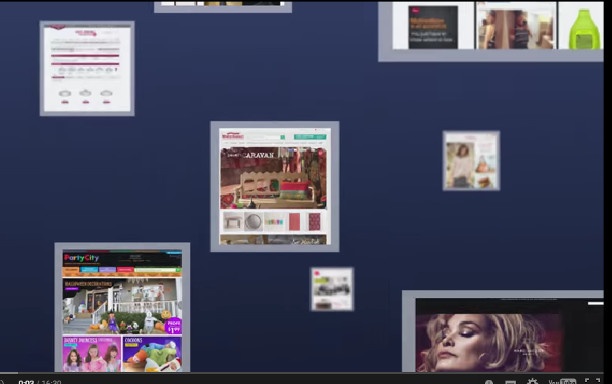Image resolution: width=612 pixels, height=384 pixels.
Task: Click the elapsed time display
Action: point(26,382)
